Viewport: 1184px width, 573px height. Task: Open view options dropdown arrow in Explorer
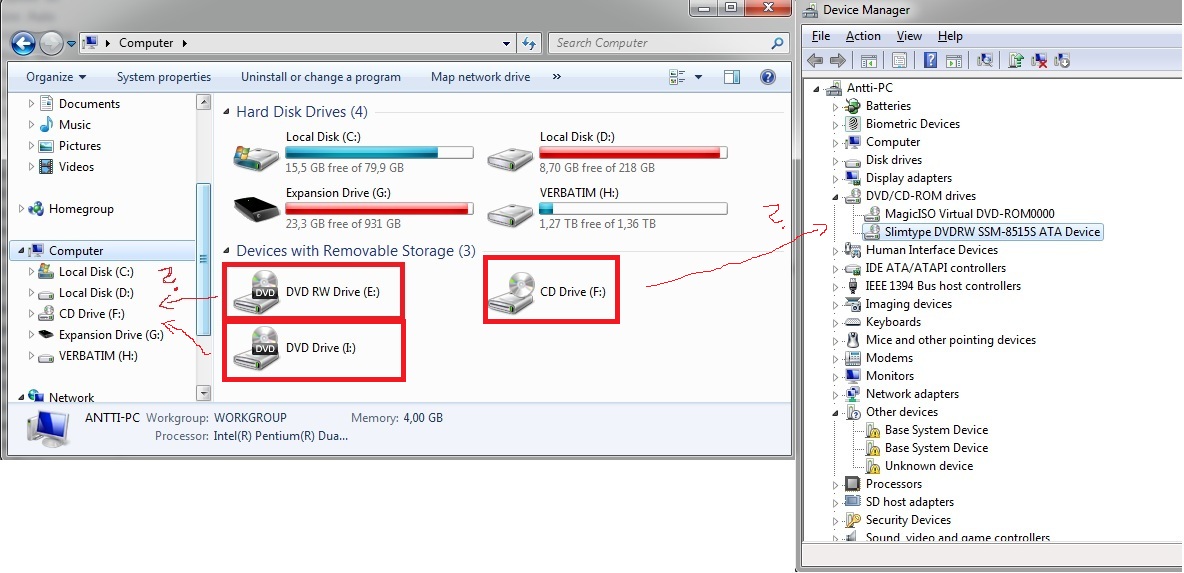point(698,77)
